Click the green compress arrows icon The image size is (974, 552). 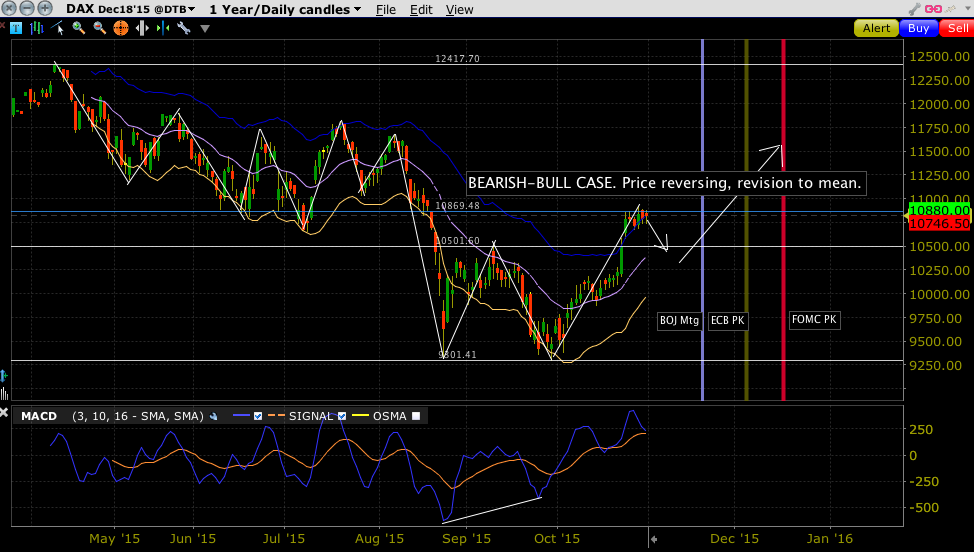[163, 28]
